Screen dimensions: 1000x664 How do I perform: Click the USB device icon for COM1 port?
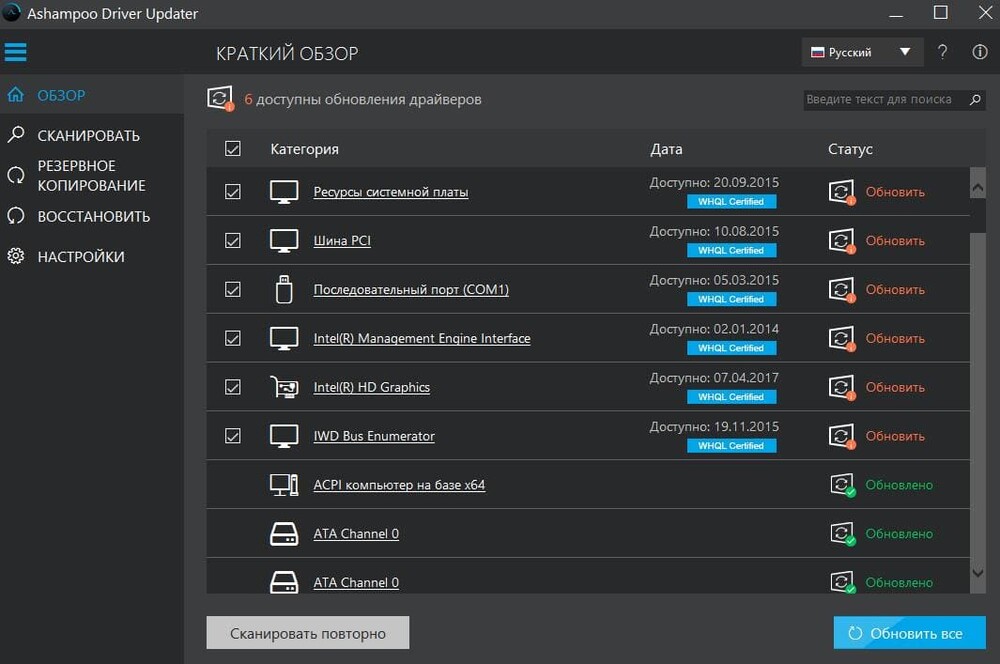pyautogui.click(x=284, y=289)
